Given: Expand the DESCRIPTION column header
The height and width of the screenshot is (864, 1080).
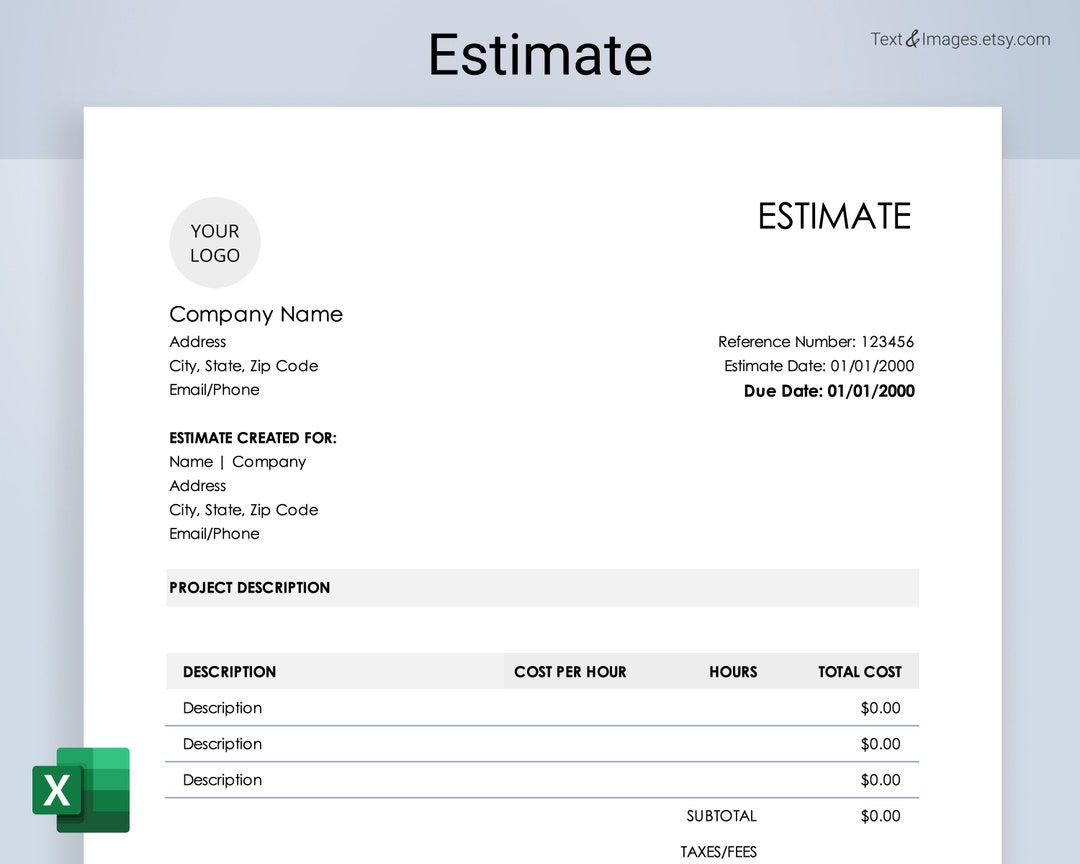Looking at the screenshot, I should pyautogui.click(x=229, y=671).
